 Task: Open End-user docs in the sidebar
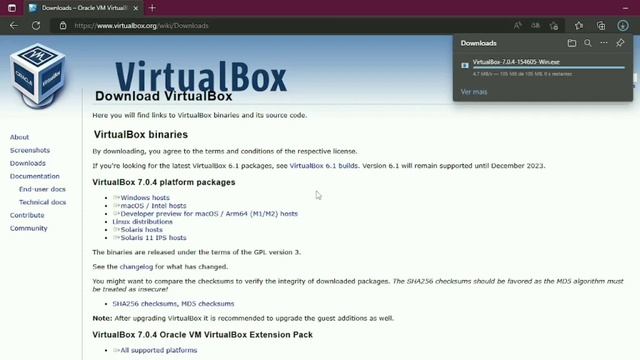point(42,189)
